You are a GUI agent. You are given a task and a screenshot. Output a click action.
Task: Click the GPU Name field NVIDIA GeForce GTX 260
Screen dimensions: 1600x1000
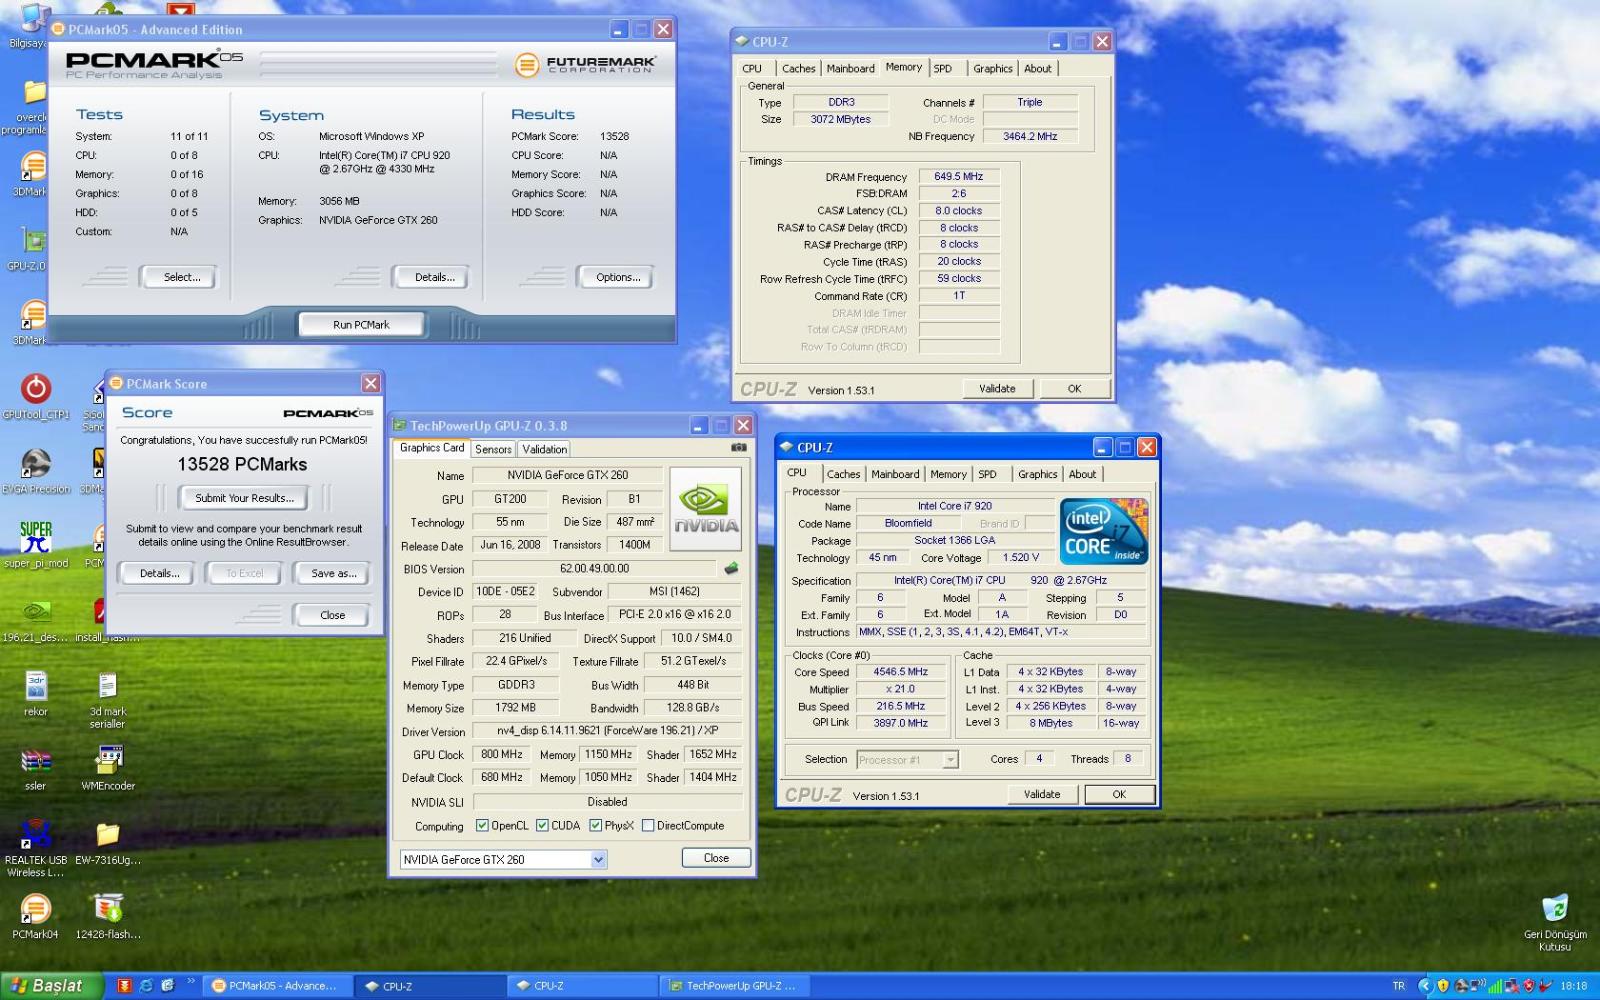(567, 476)
